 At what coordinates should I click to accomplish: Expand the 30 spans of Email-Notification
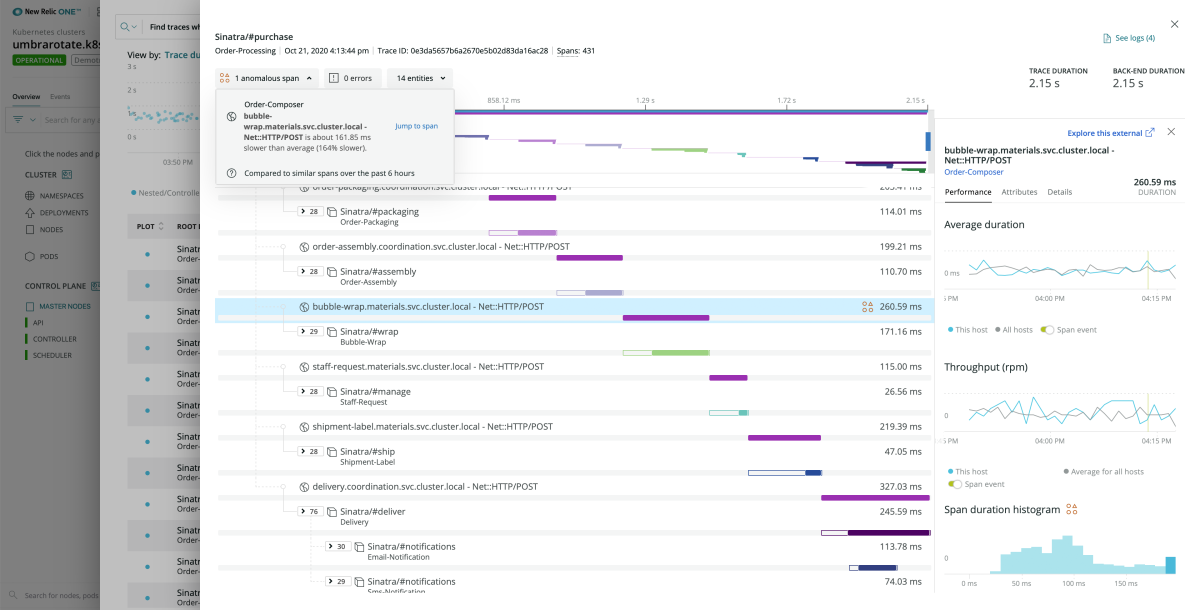tap(337, 546)
